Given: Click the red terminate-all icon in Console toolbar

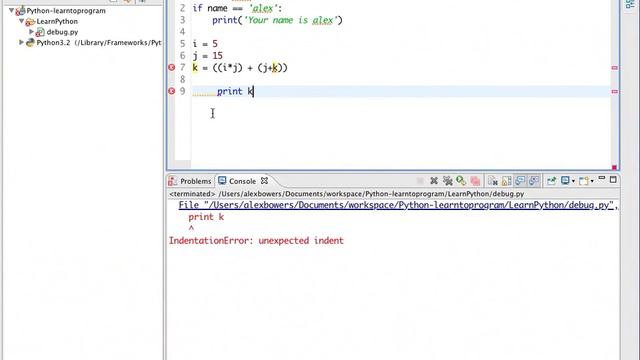Looking at the screenshot, I should [x=475, y=180].
